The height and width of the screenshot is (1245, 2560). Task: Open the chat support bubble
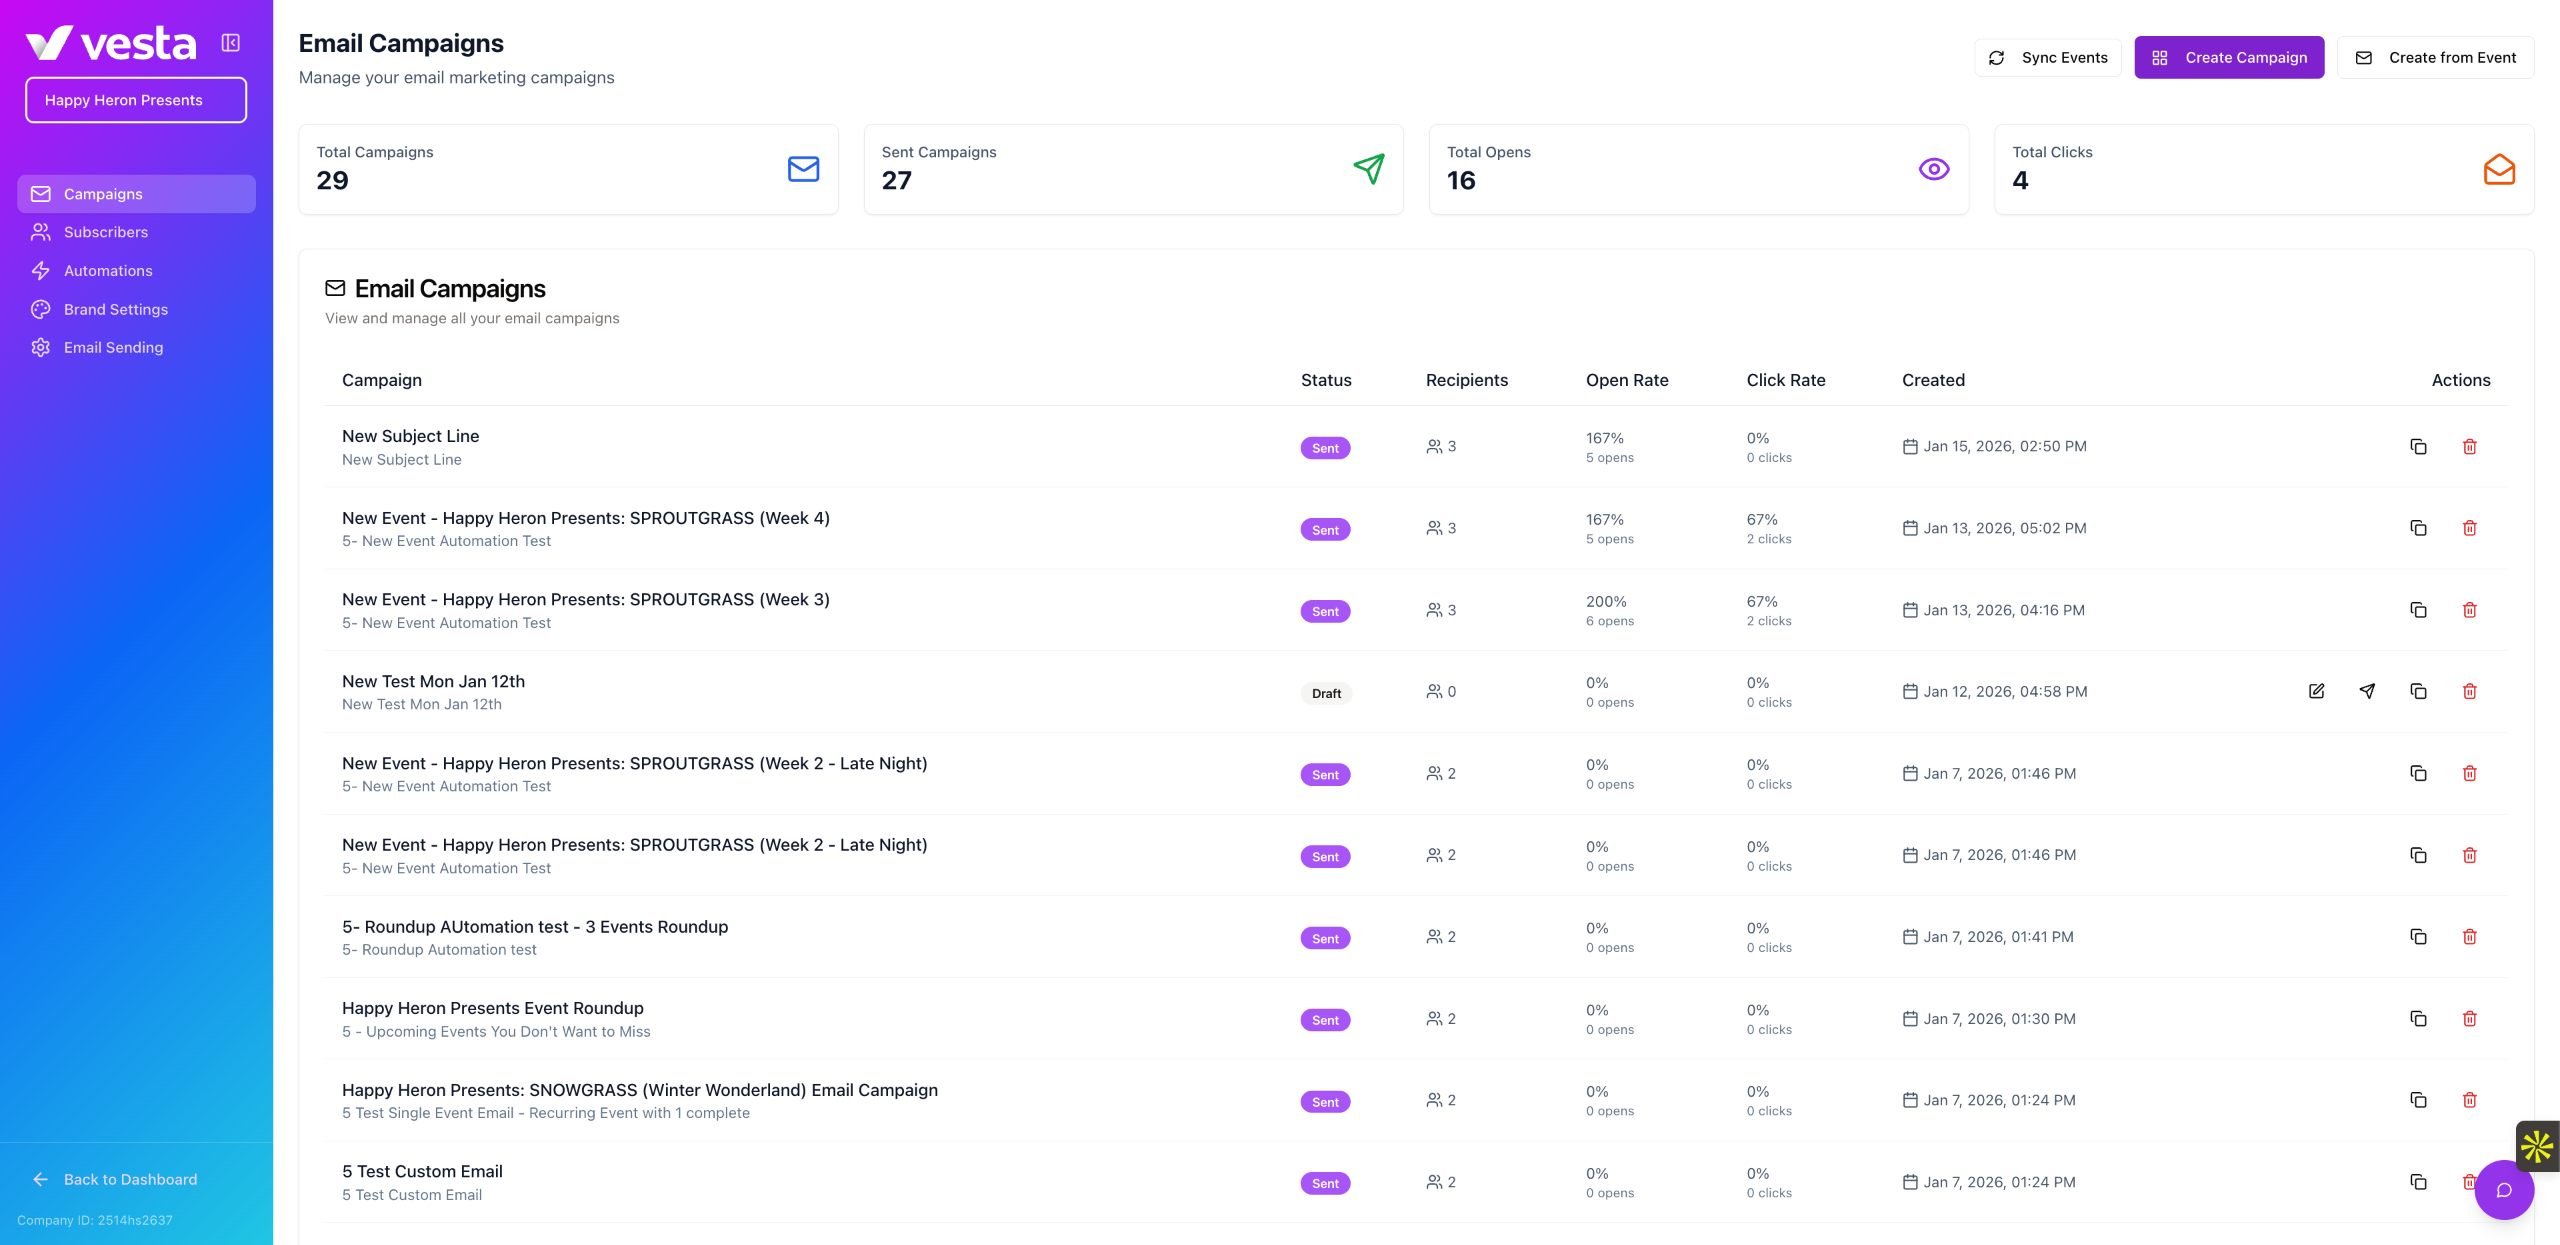tap(2503, 1190)
